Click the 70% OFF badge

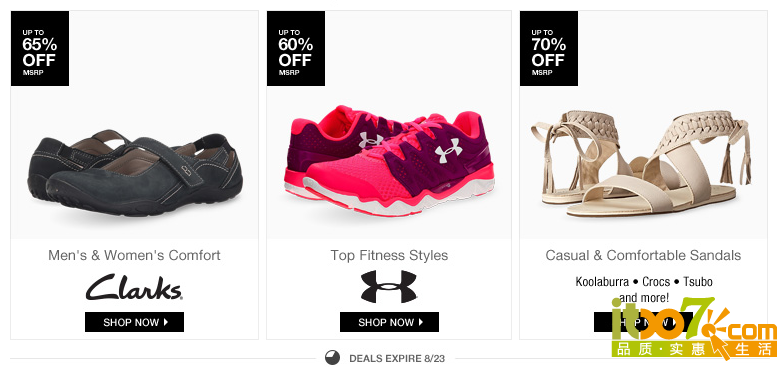pos(549,48)
